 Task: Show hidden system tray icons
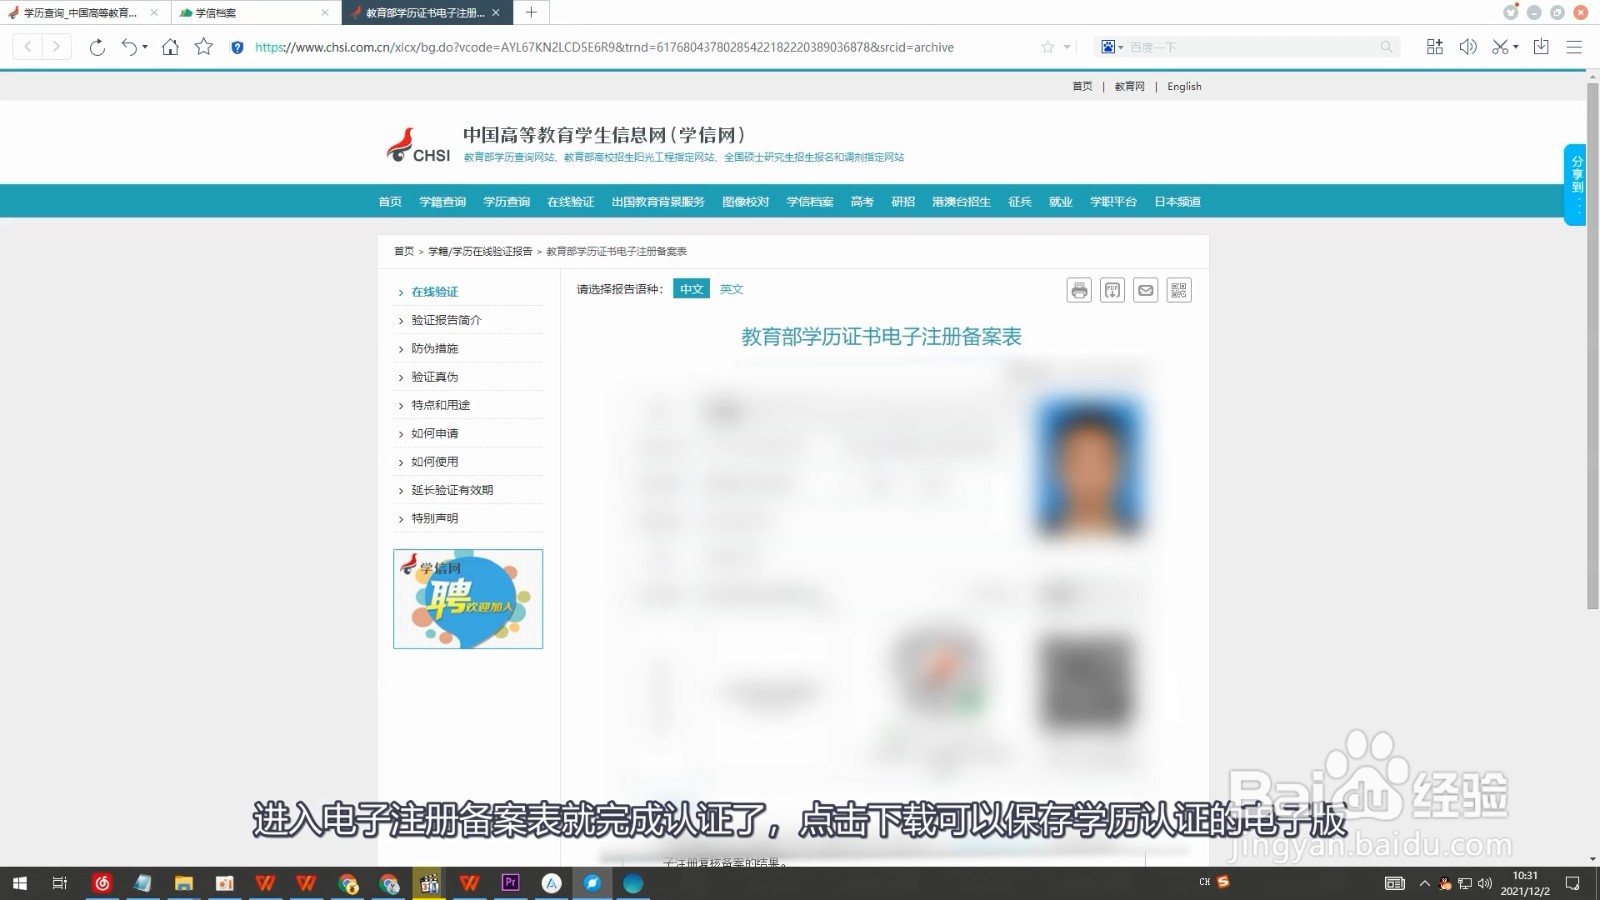tap(1425, 883)
